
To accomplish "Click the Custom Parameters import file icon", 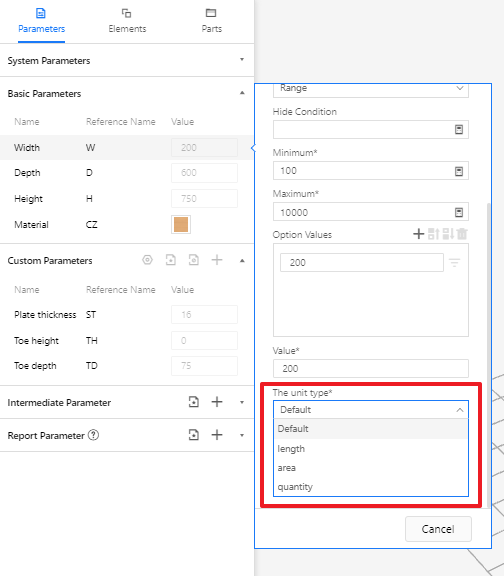I will (170, 260).
